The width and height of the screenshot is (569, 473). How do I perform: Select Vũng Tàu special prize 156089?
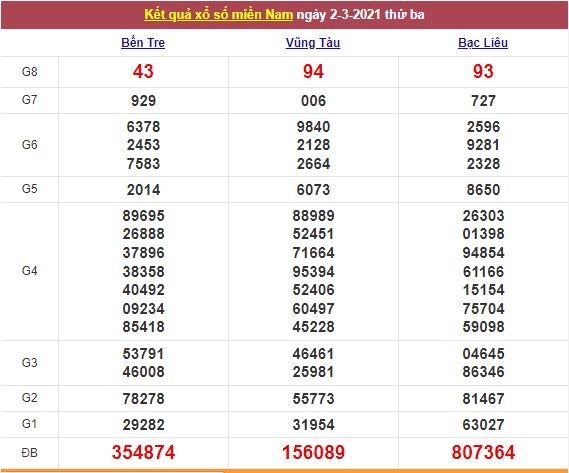tap(314, 452)
